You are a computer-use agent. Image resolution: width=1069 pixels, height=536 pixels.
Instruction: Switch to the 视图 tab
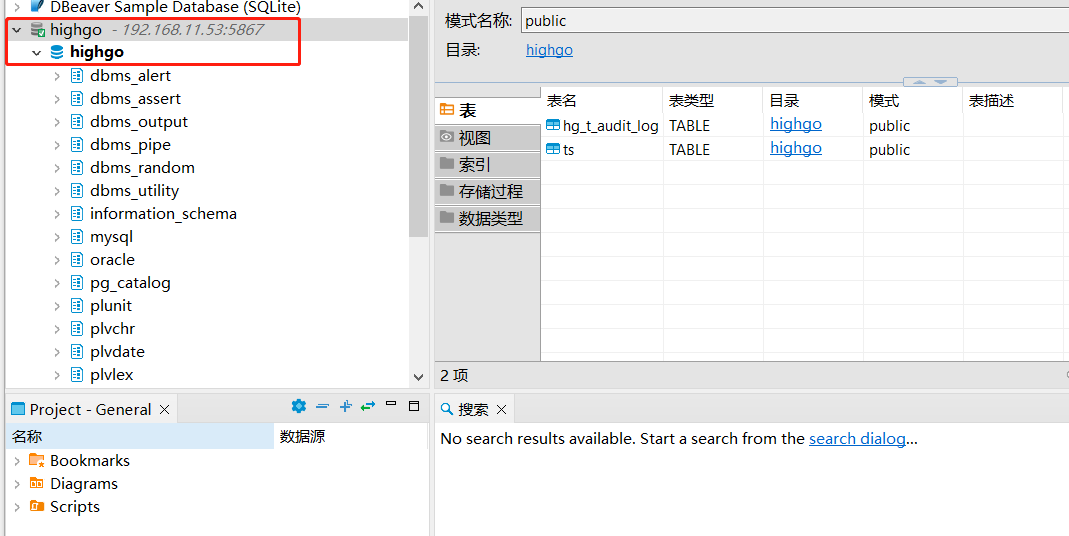[x=487, y=138]
